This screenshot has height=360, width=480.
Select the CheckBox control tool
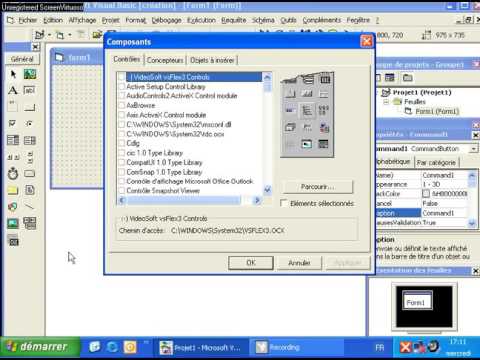[13, 124]
